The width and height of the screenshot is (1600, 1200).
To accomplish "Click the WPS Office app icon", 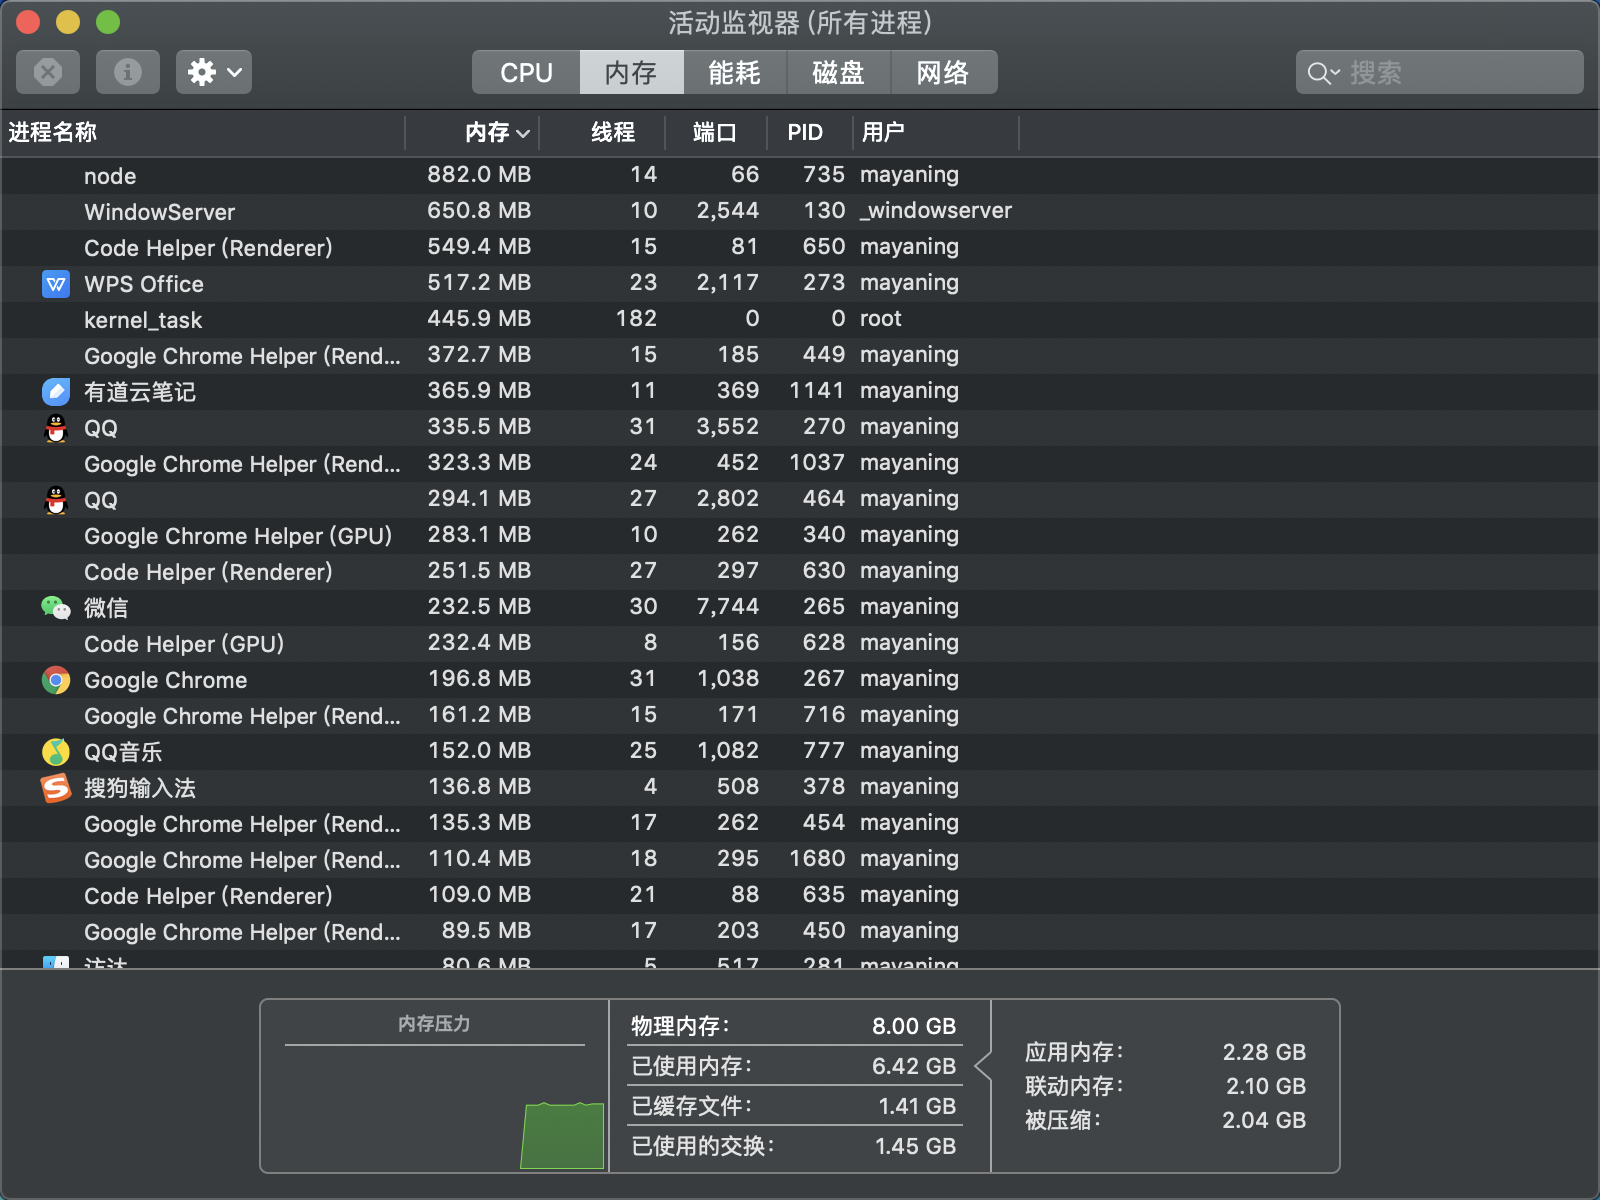I will (56, 284).
